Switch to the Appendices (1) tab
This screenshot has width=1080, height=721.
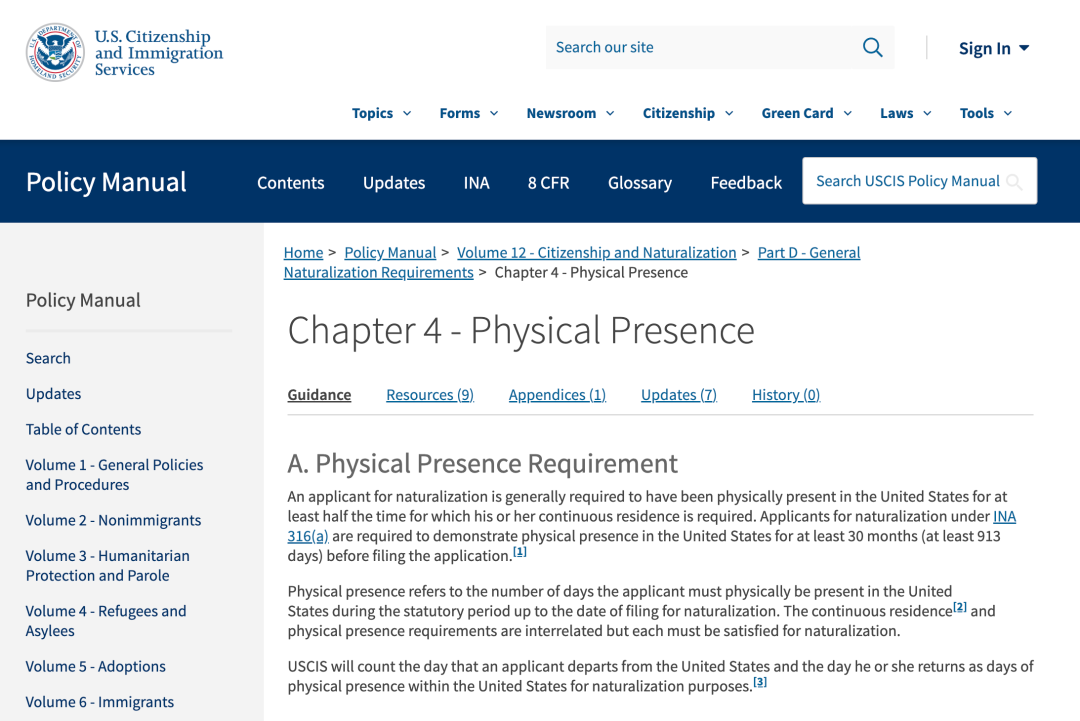(557, 395)
